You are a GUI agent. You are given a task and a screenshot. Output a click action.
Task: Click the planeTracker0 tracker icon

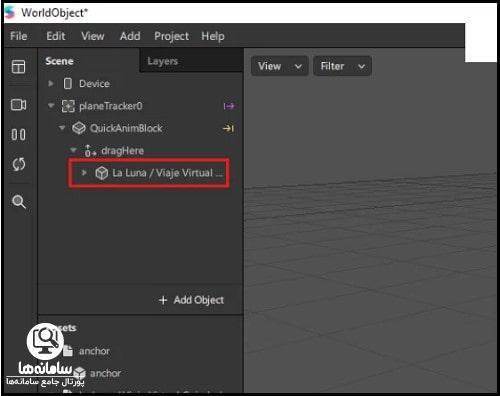pos(68,106)
